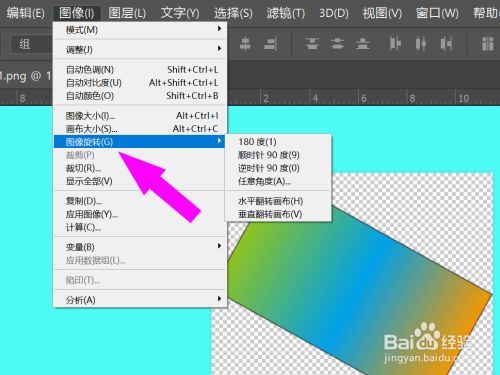Expand the 调整(J) submenu
This screenshot has height=375, width=500.
coord(140,49)
